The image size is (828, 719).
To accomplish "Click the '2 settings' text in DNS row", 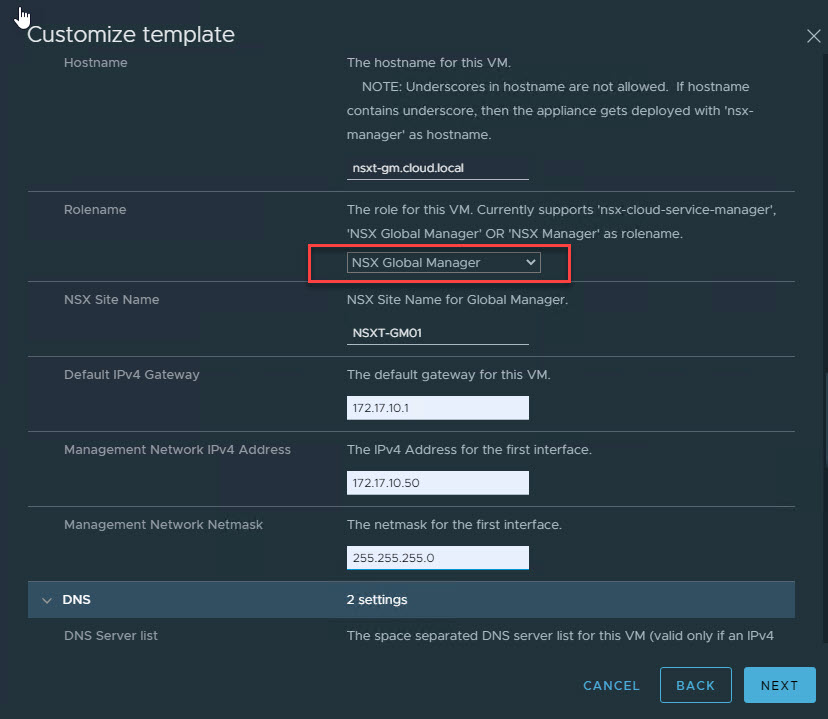I will pos(377,600).
